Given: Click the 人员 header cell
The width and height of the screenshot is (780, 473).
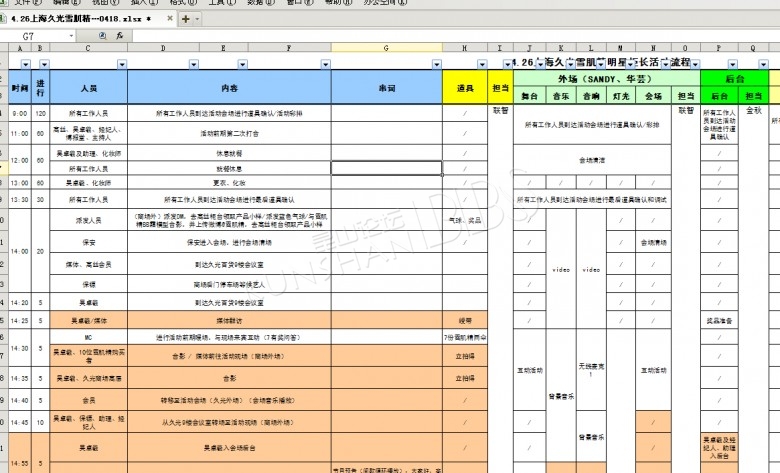Looking at the screenshot, I should coord(89,88).
